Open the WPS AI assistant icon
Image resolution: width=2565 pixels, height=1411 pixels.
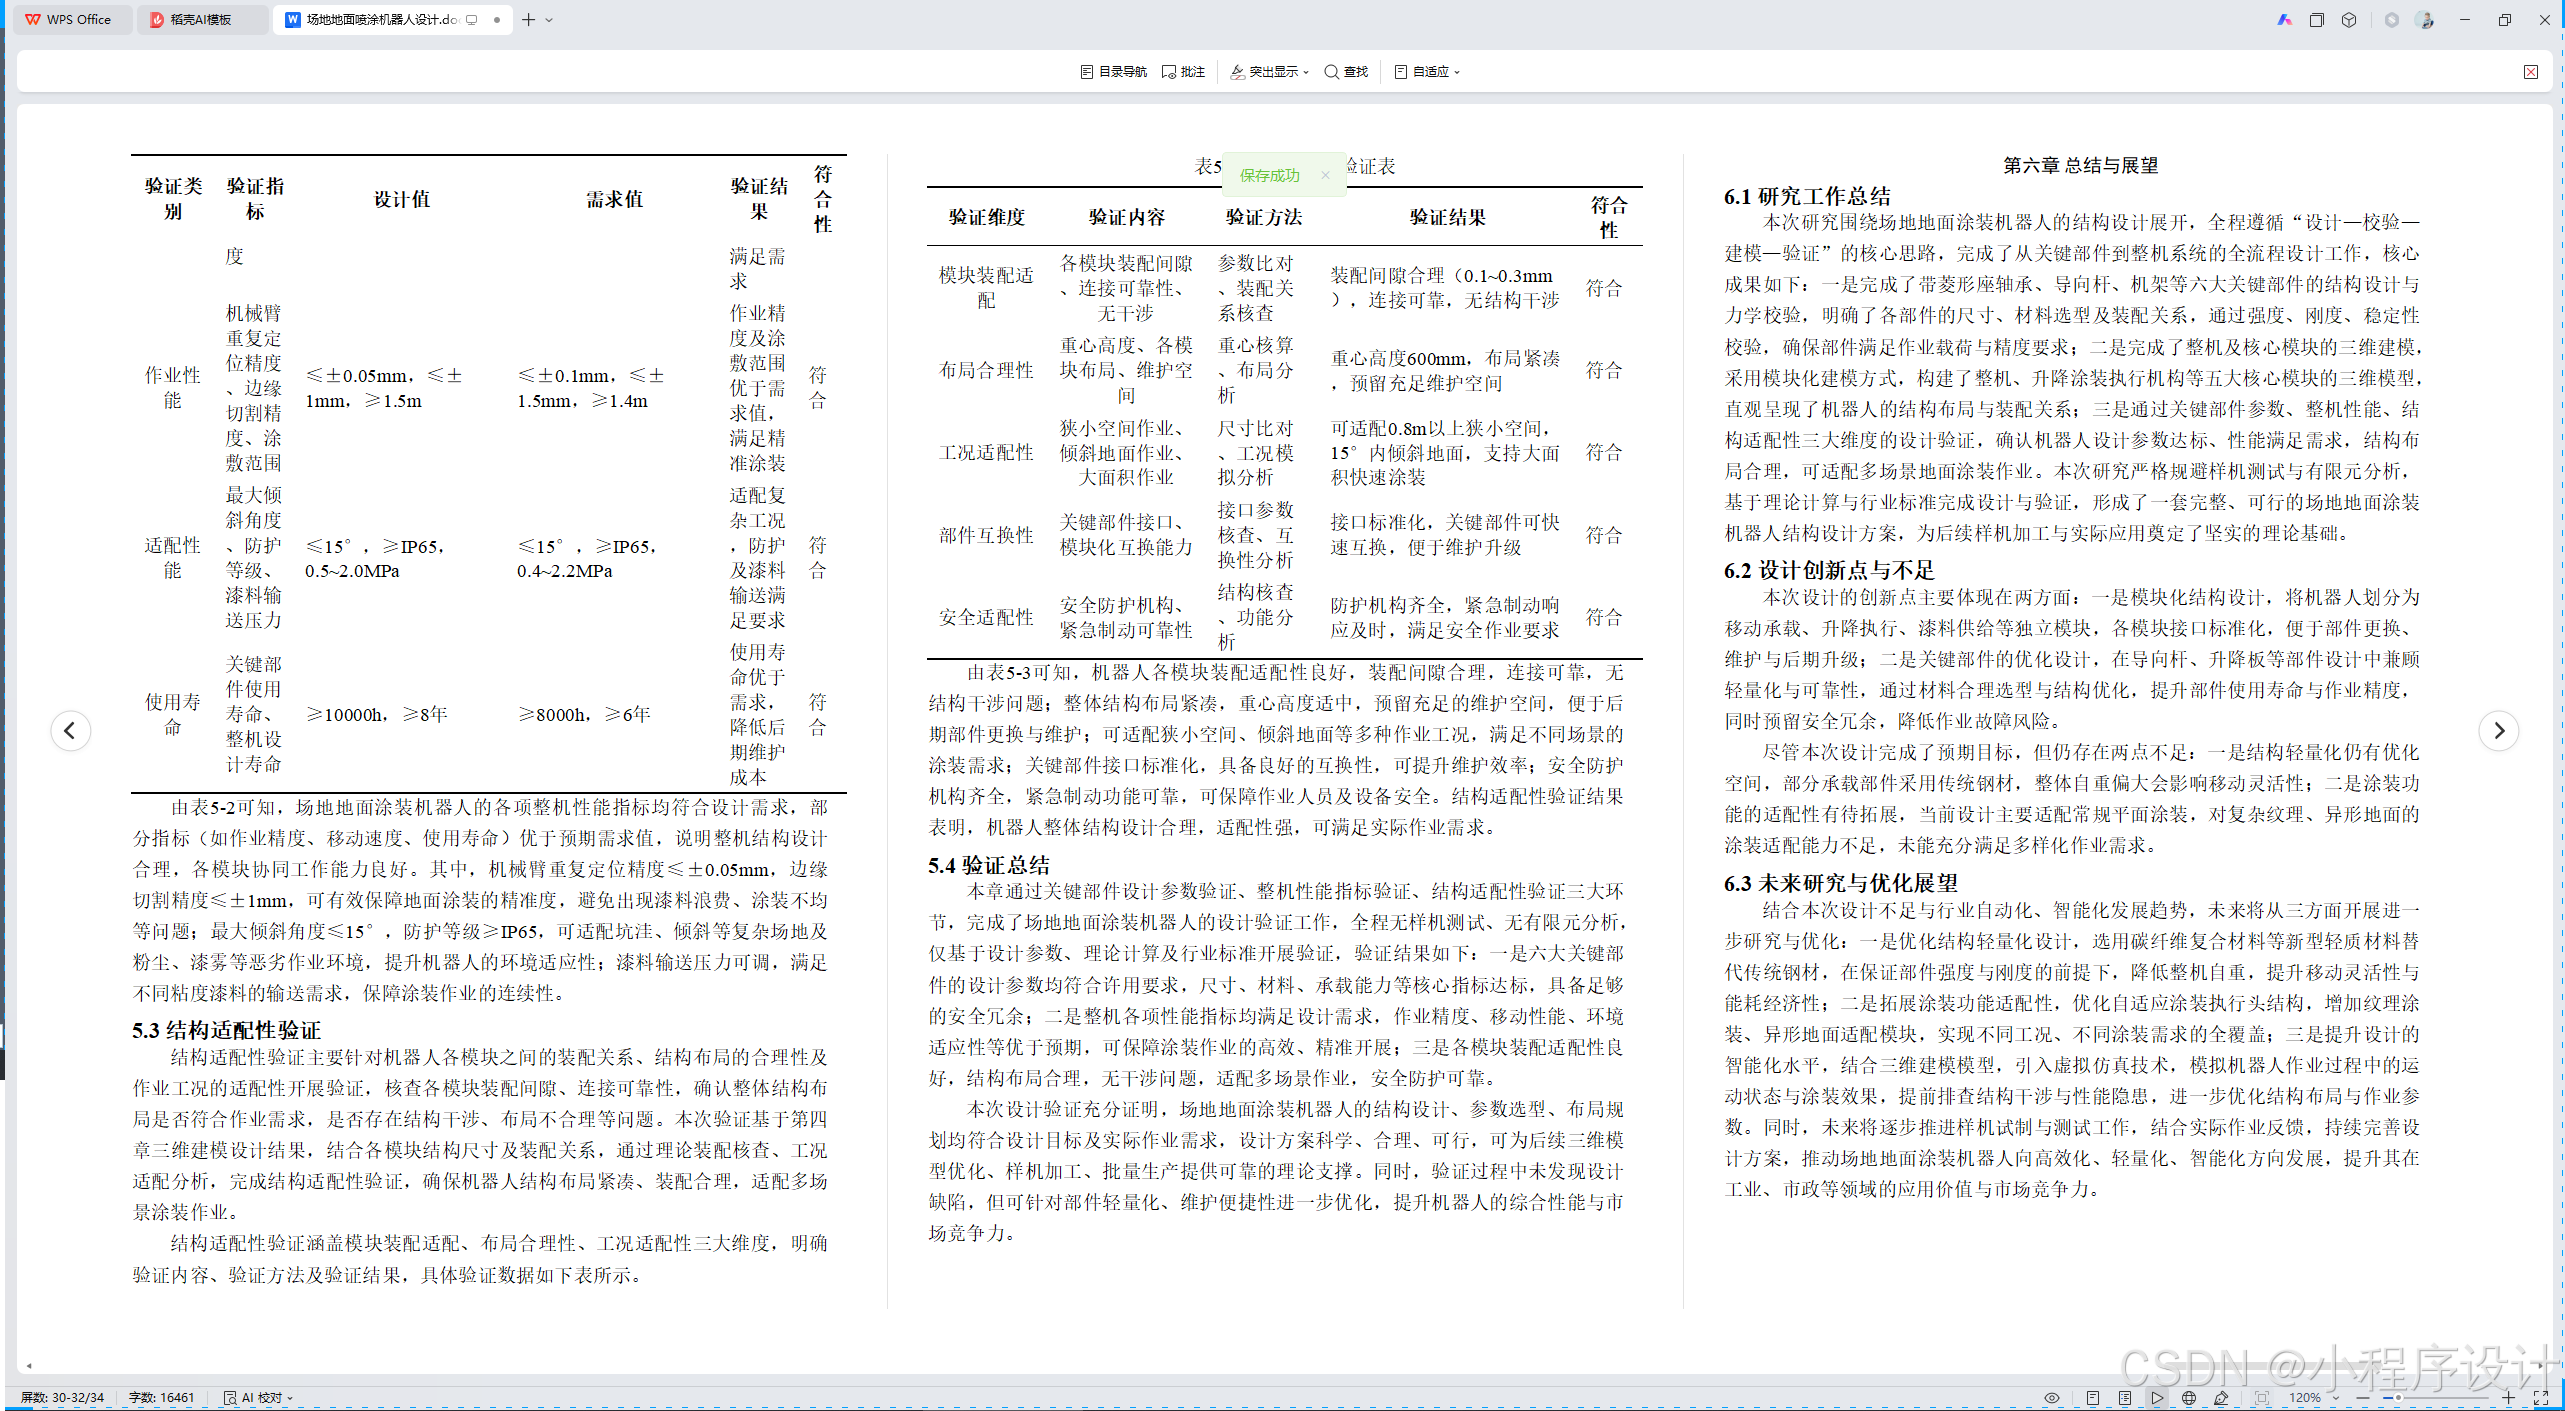(x=2284, y=20)
